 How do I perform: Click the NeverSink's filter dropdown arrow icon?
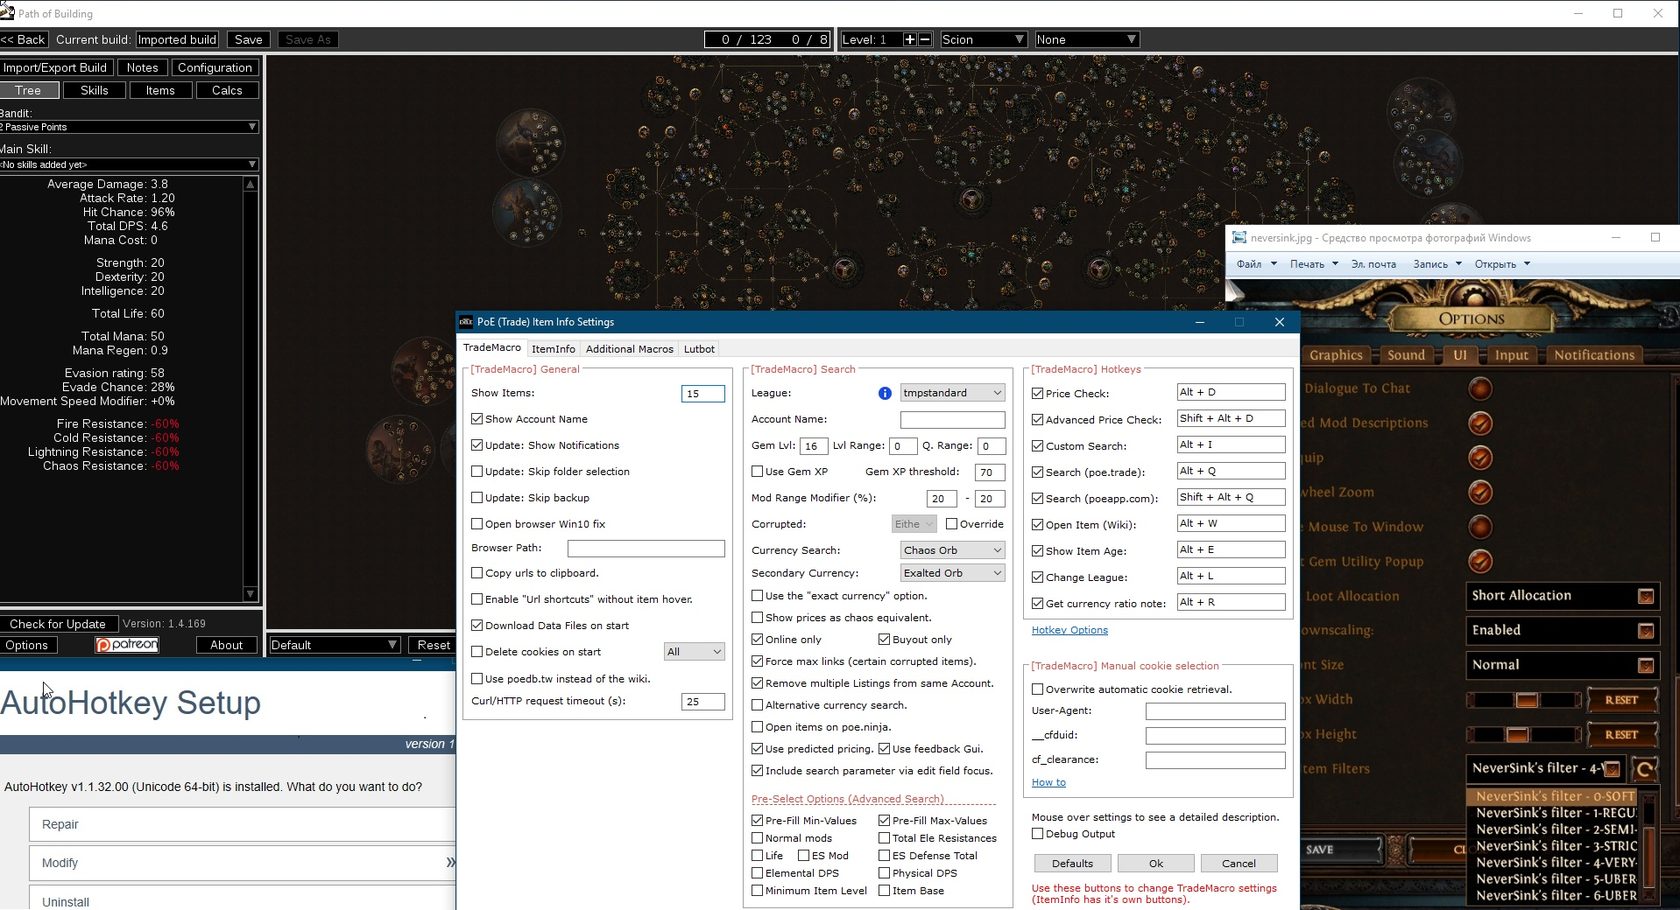point(1612,769)
